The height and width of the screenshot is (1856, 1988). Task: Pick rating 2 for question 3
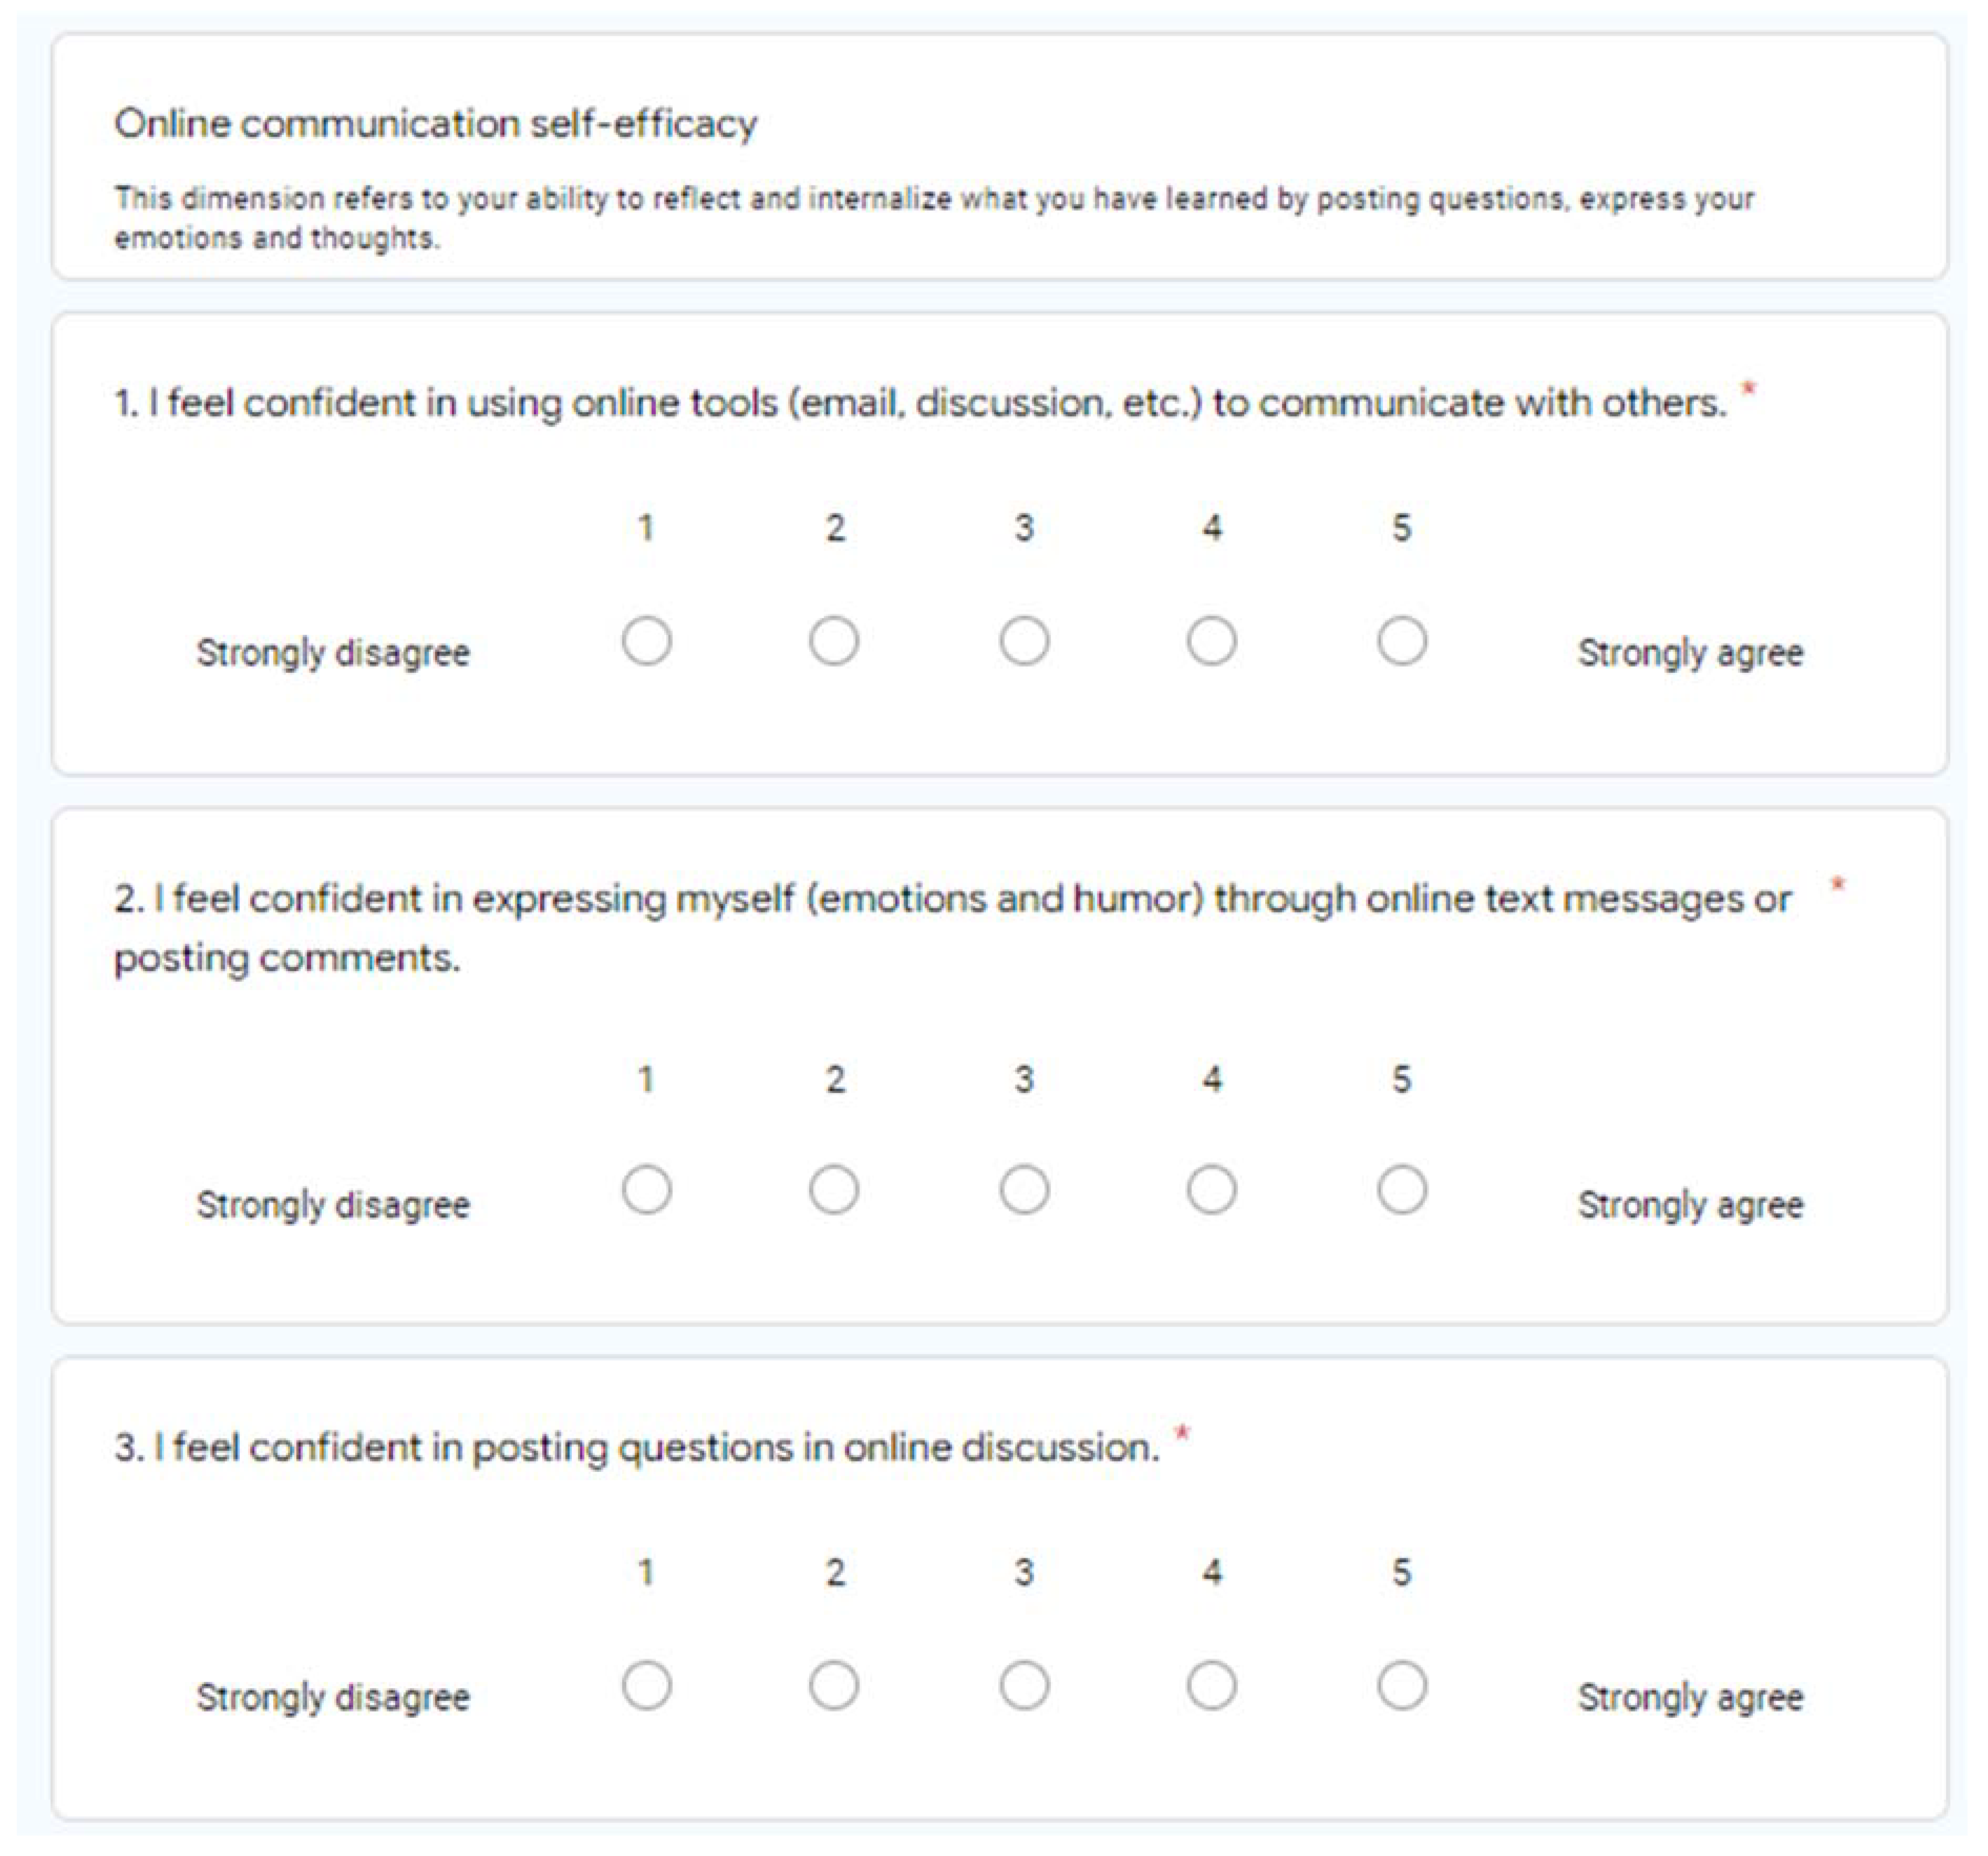834,1686
